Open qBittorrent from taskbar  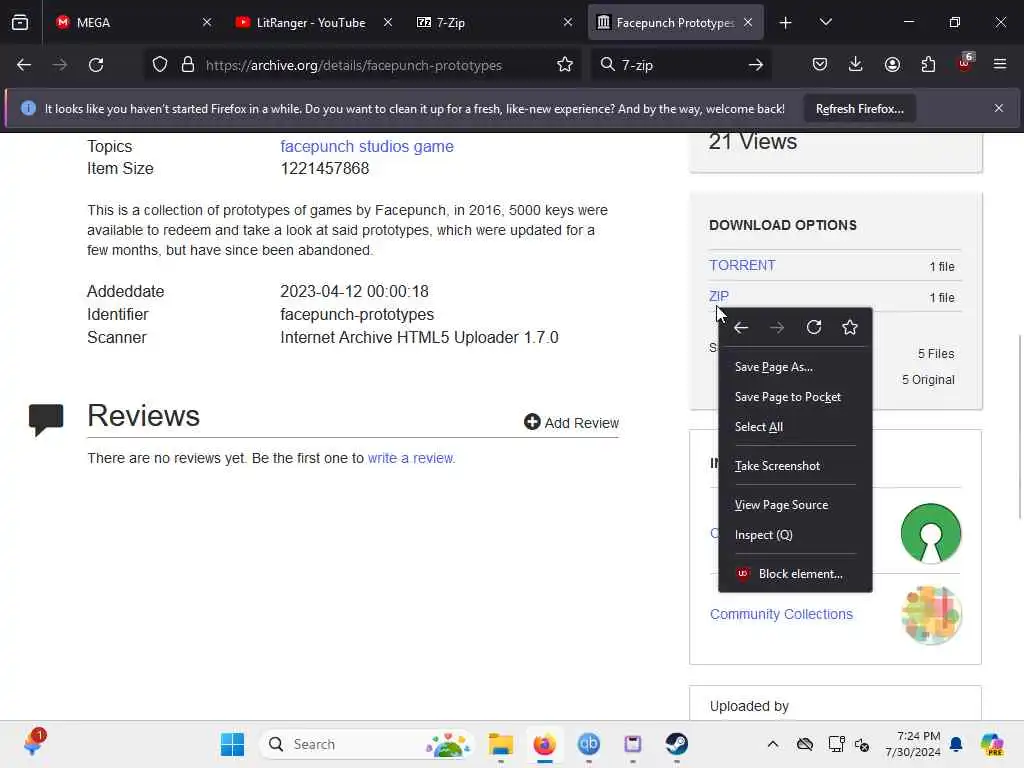588,744
